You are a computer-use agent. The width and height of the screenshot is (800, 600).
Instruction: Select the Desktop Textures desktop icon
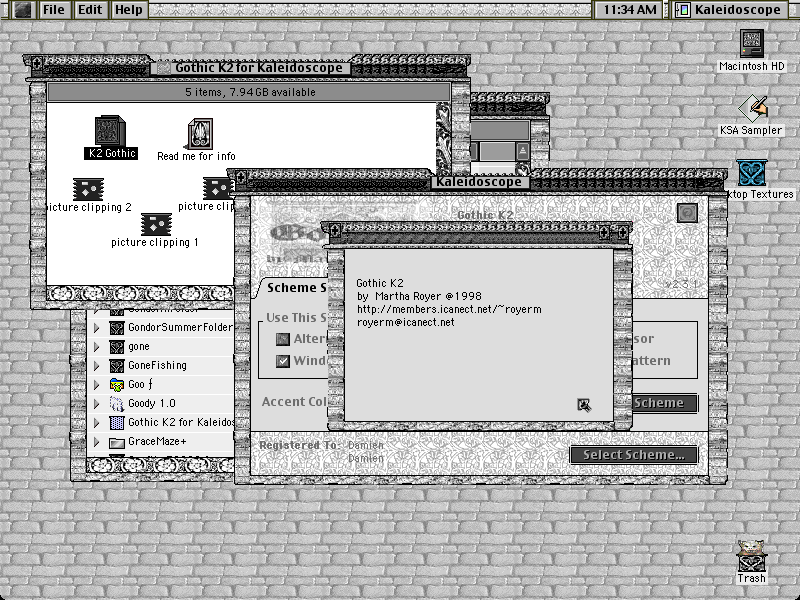pos(752,173)
